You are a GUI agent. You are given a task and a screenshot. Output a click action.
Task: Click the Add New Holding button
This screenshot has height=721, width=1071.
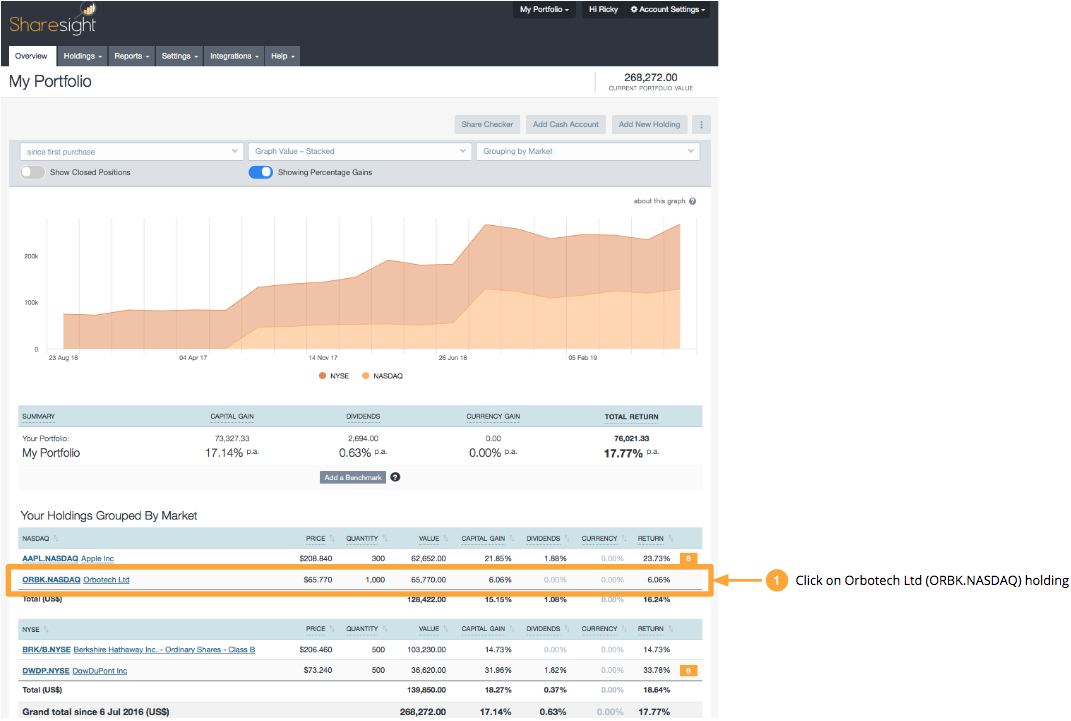[649, 124]
